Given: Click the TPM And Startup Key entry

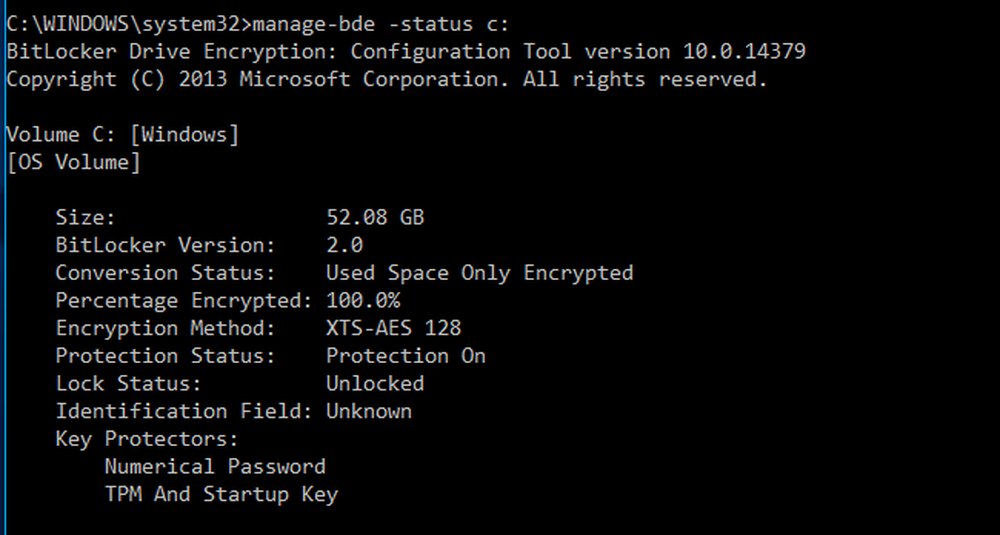Looking at the screenshot, I should click(221, 494).
